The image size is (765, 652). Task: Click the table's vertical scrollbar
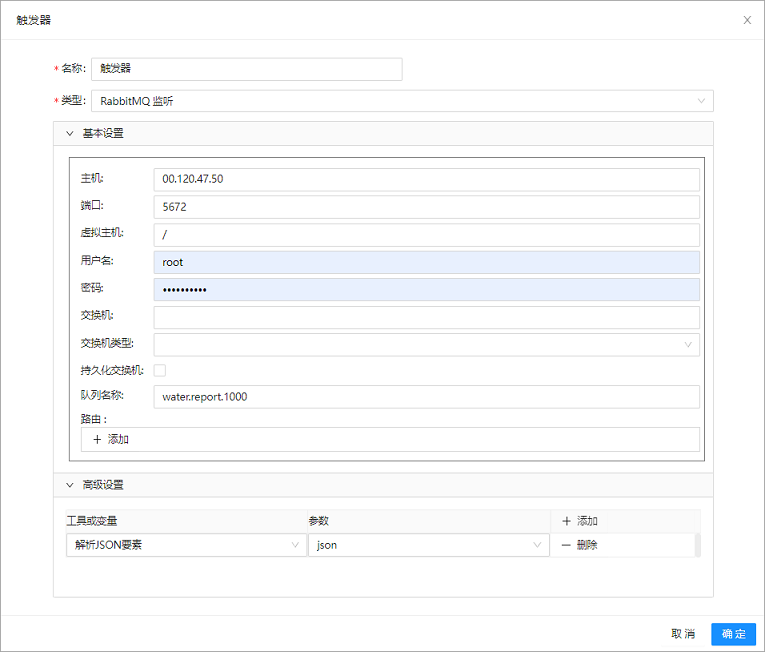tap(698, 545)
